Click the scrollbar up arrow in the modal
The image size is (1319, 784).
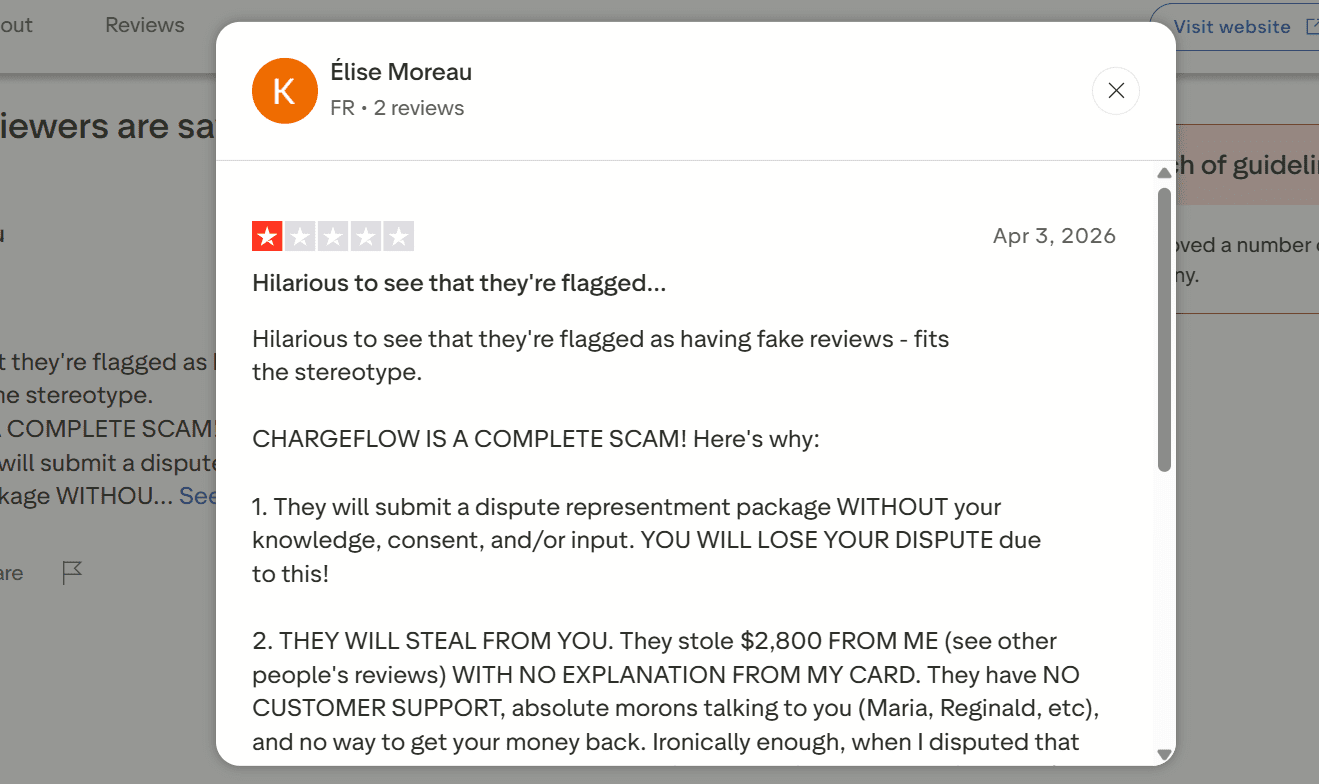tap(1164, 172)
